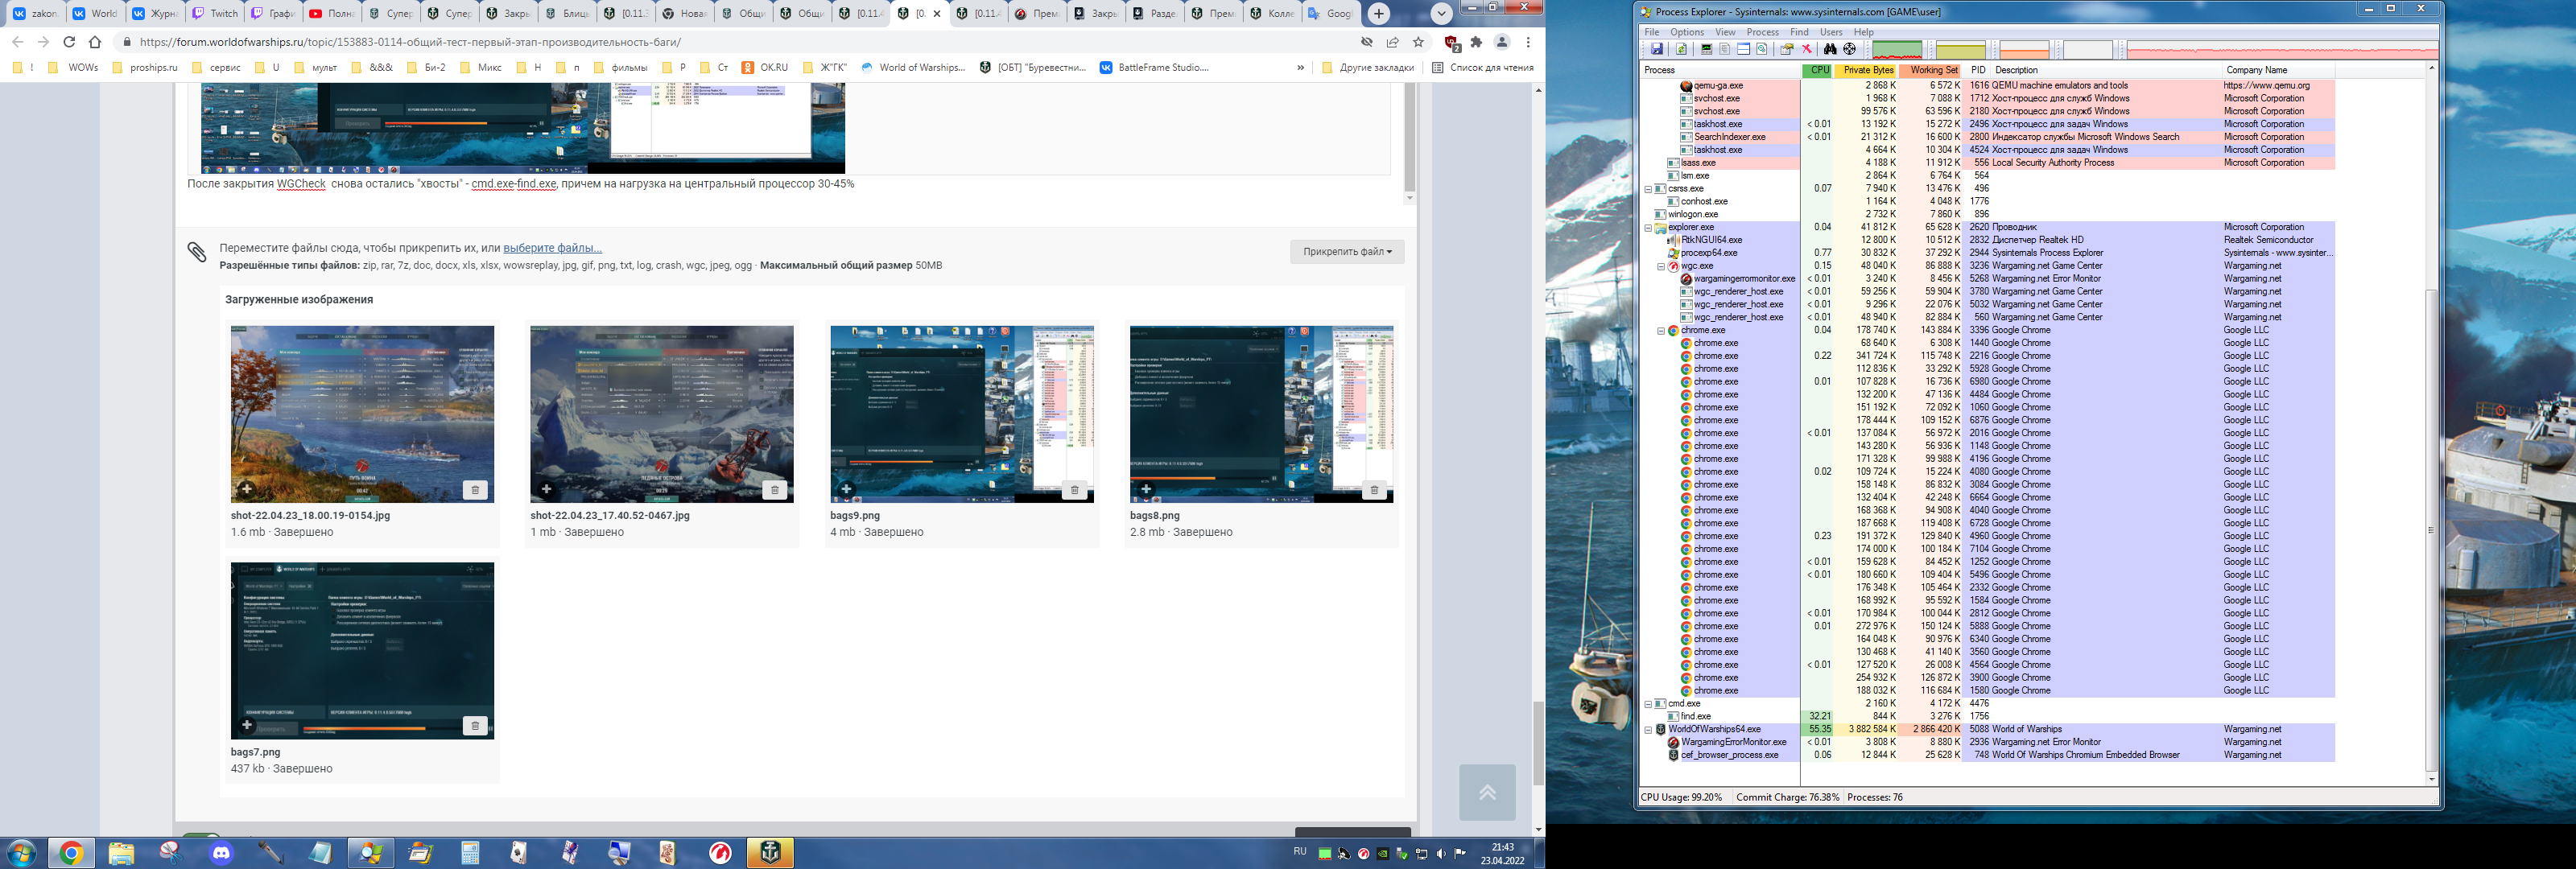The width and height of the screenshot is (2576, 869).
Task: Open System Information graph icon in Process Explorer
Action: 1706,49
